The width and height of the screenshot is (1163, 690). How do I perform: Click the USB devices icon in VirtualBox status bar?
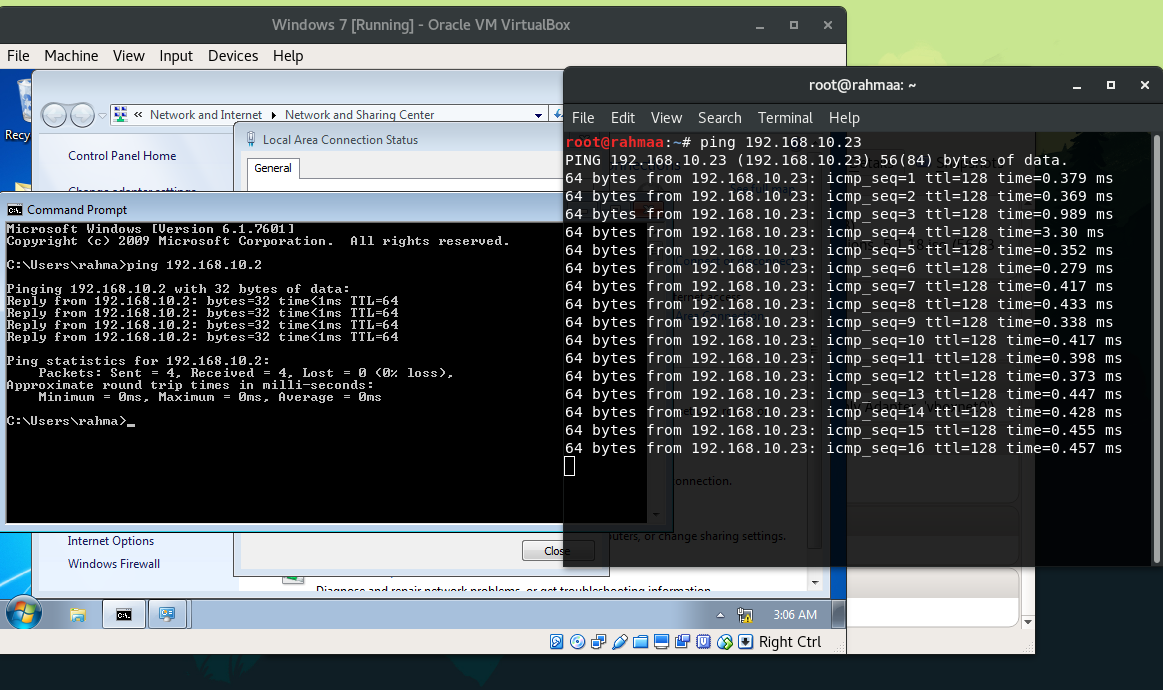click(x=620, y=642)
